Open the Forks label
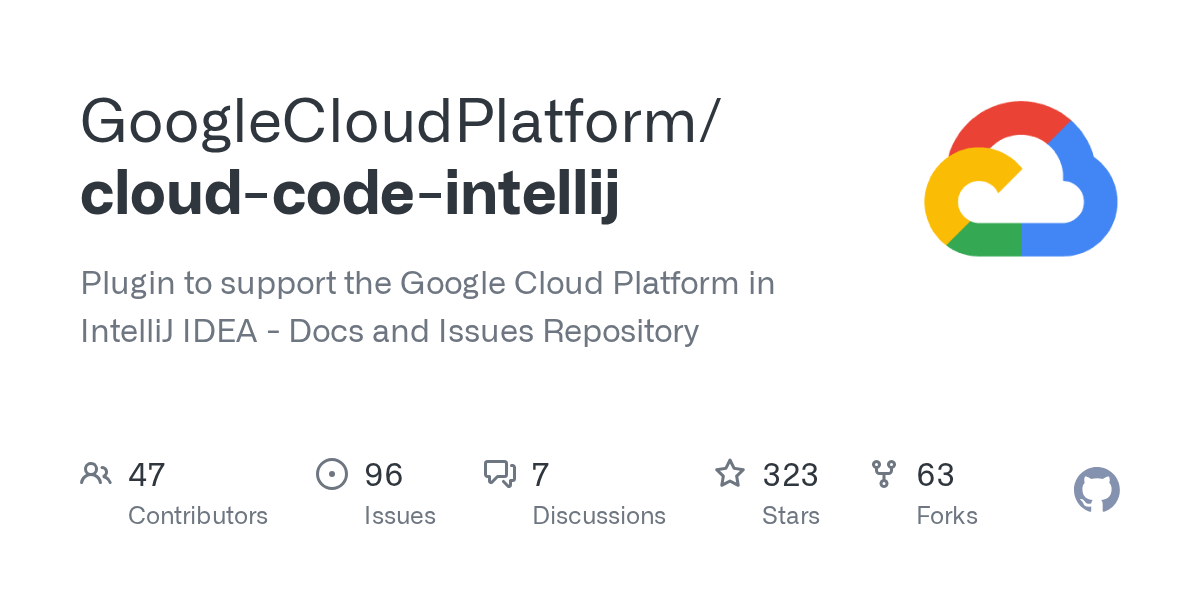Viewport: 1200px width, 600px height. pos(947,516)
